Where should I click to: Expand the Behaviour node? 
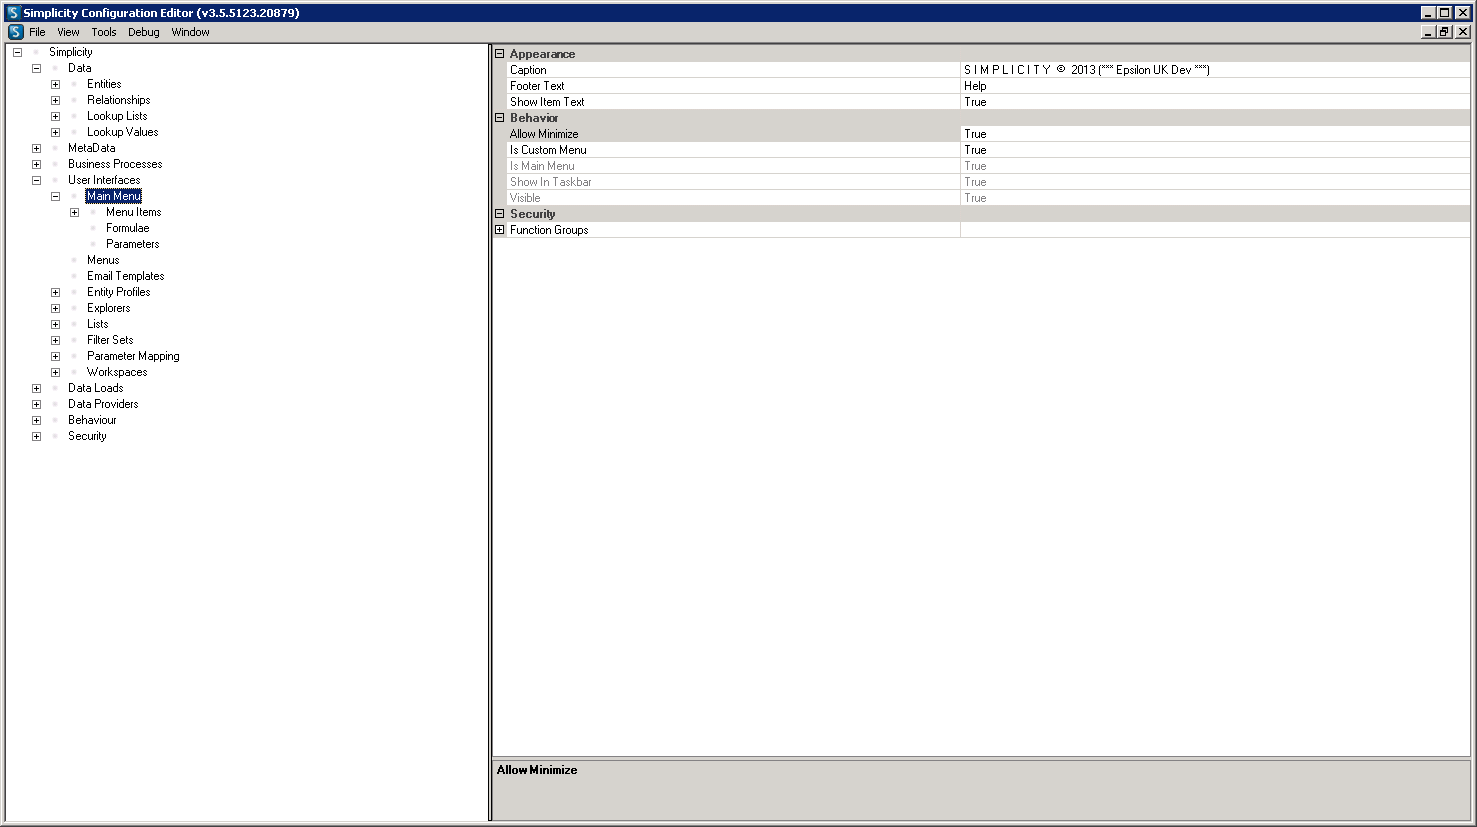click(36, 420)
